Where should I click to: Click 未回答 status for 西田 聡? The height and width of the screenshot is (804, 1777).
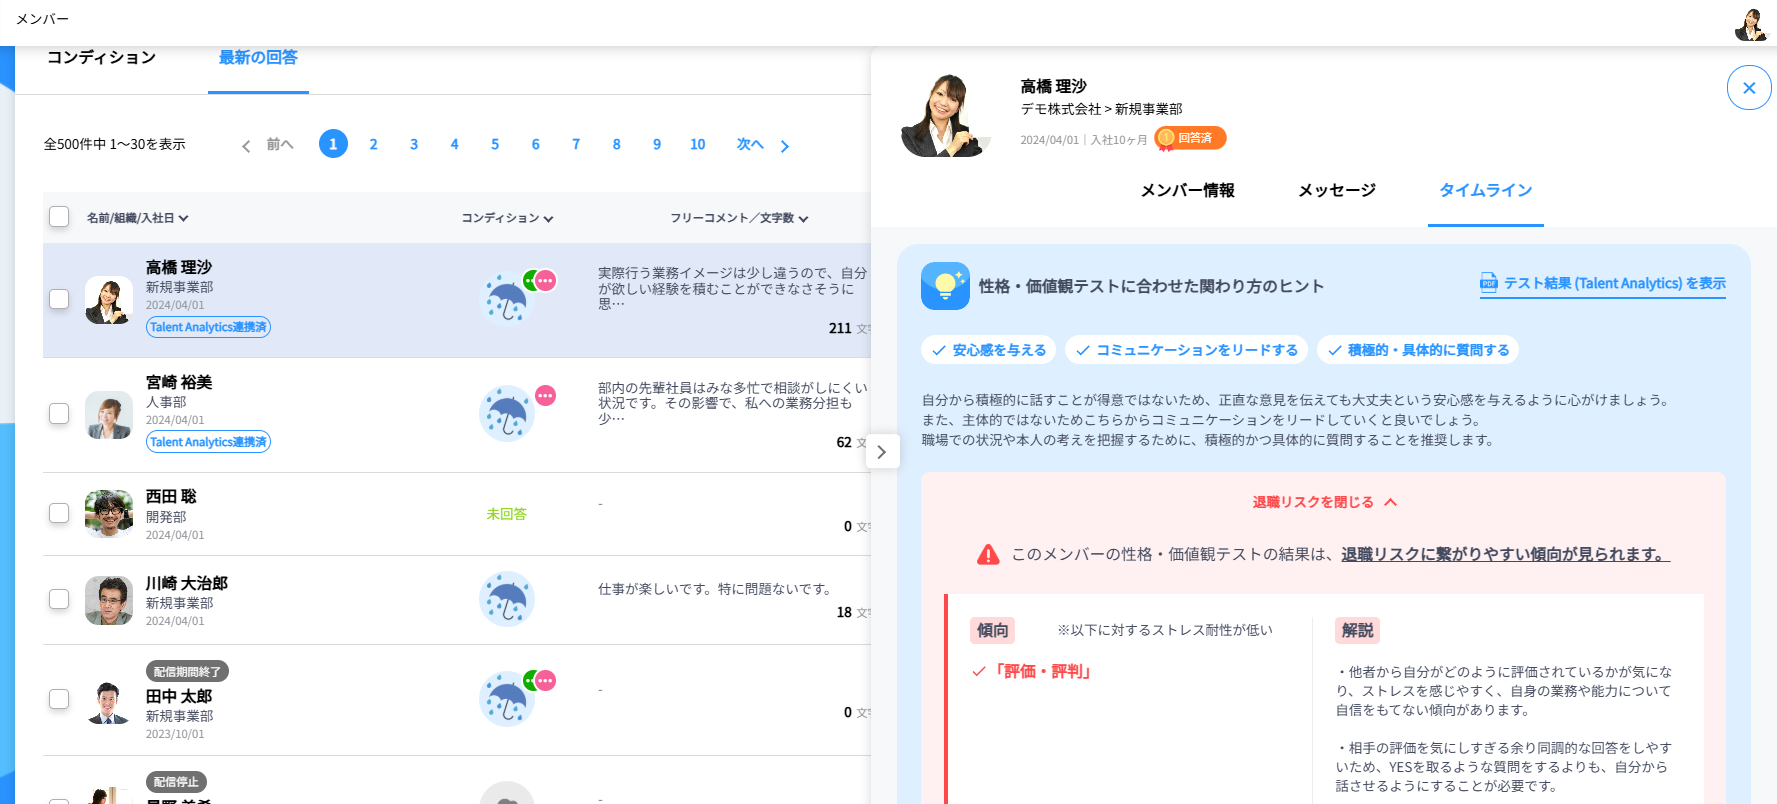(506, 514)
